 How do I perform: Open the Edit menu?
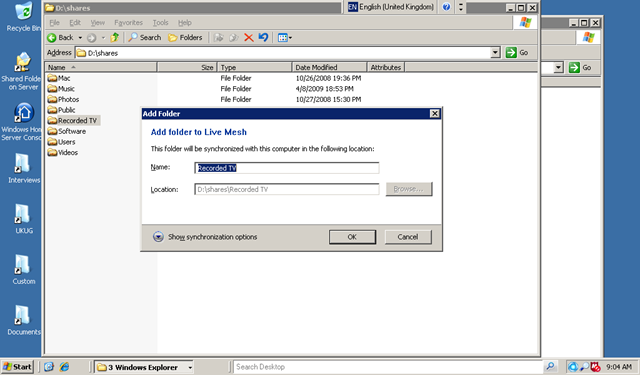coord(75,23)
